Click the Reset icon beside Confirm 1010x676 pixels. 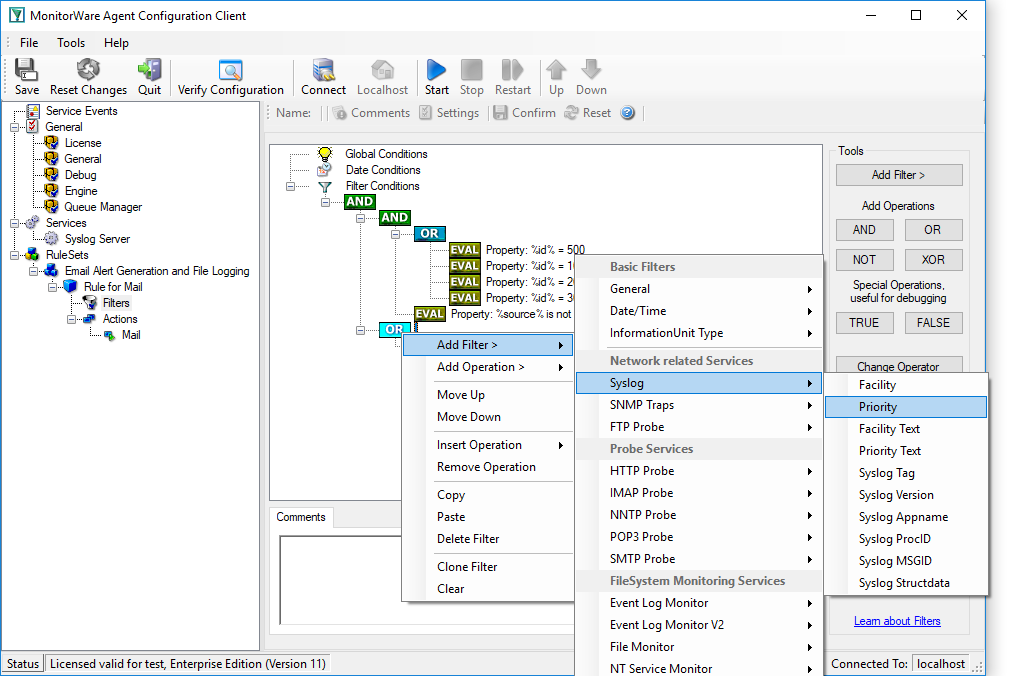(x=571, y=113)
